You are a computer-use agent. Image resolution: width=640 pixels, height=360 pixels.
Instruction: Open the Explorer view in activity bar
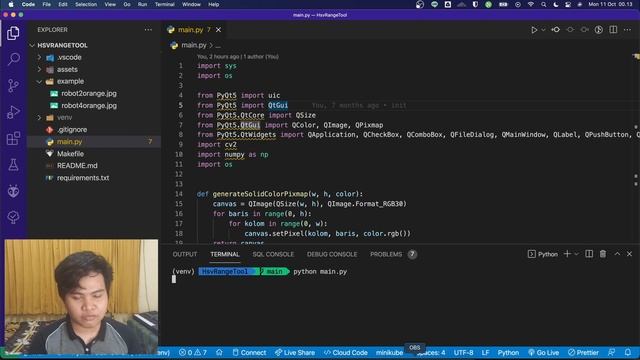tap(13, 33)
